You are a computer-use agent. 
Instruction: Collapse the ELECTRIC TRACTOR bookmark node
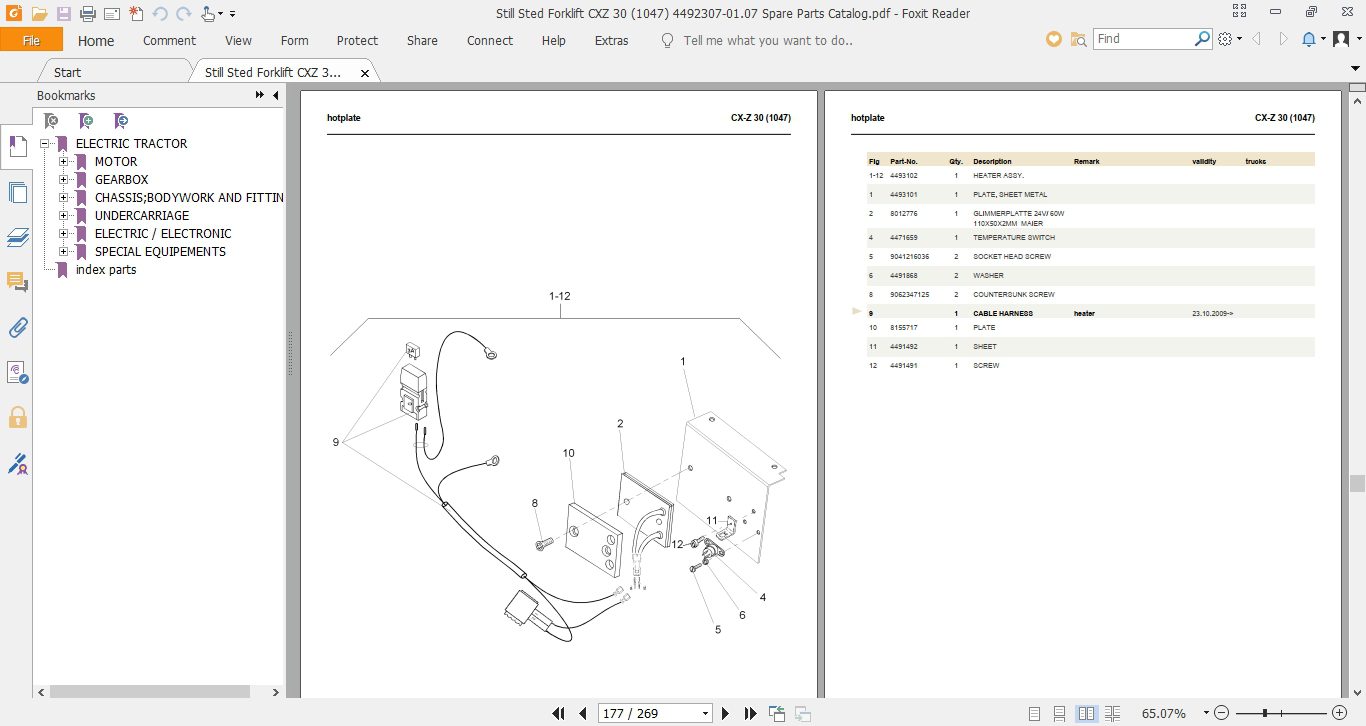click(45, 143)
